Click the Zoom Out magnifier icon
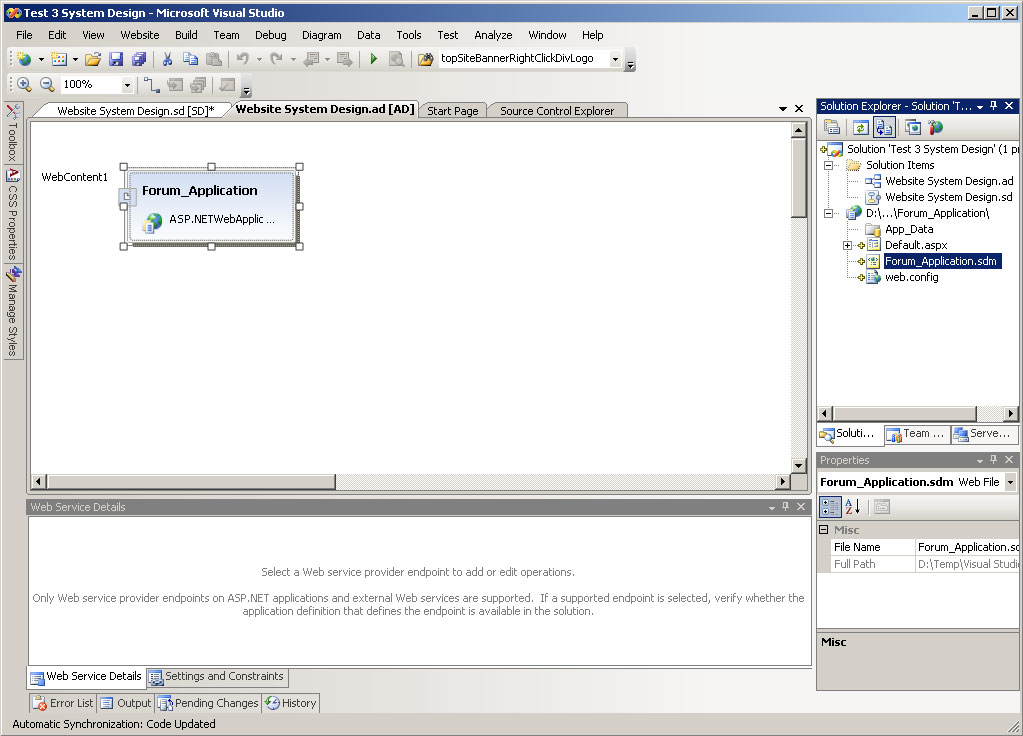This screenshot has width=1023, height=736. (47, 85)
